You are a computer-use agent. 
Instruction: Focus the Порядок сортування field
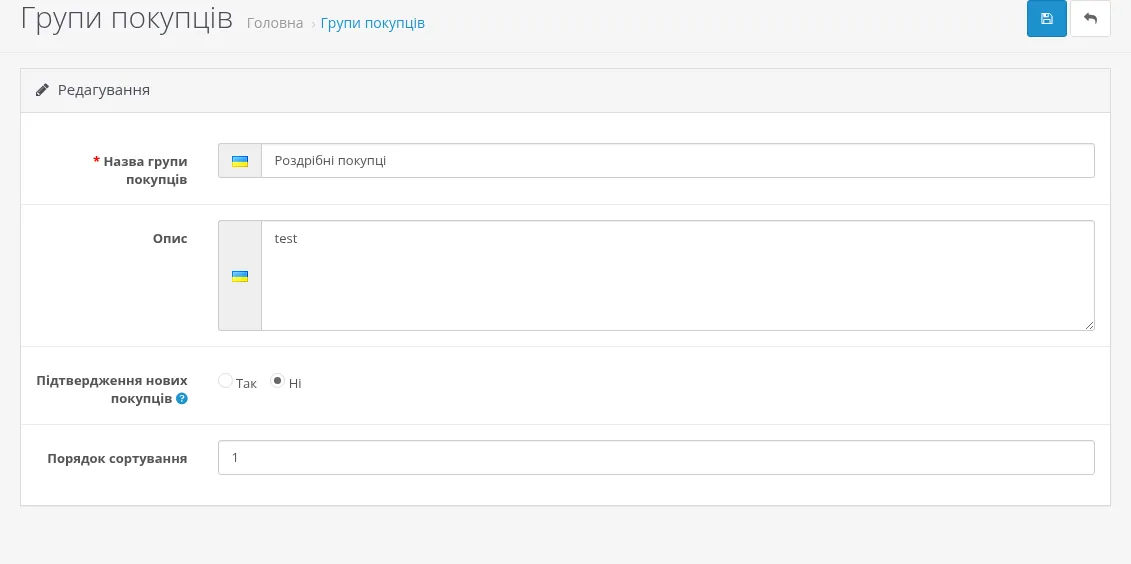coord(656,458)
